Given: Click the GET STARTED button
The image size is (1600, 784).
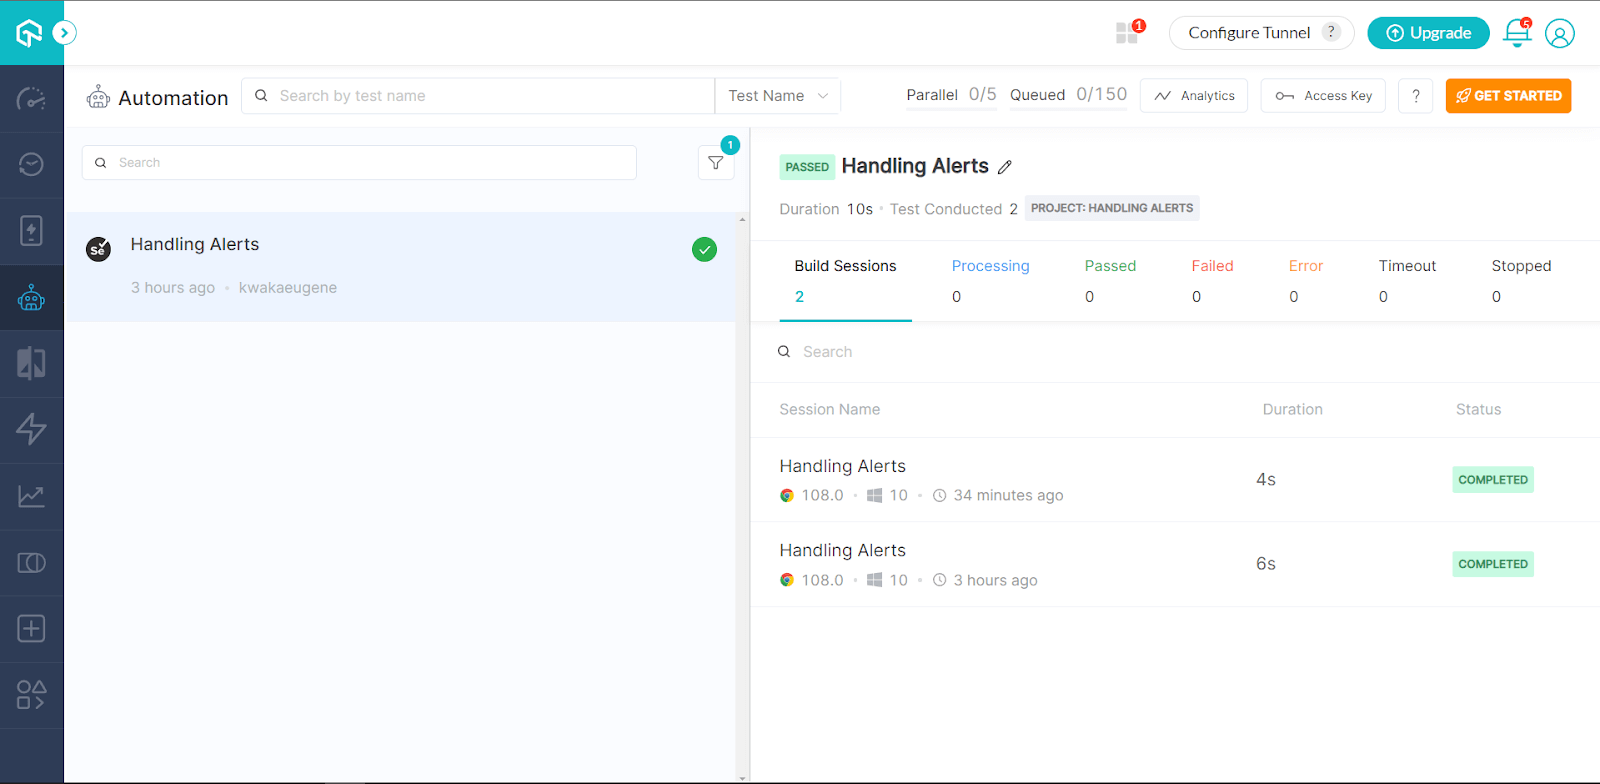Looking at the screenshot, I should (1508, 96).
